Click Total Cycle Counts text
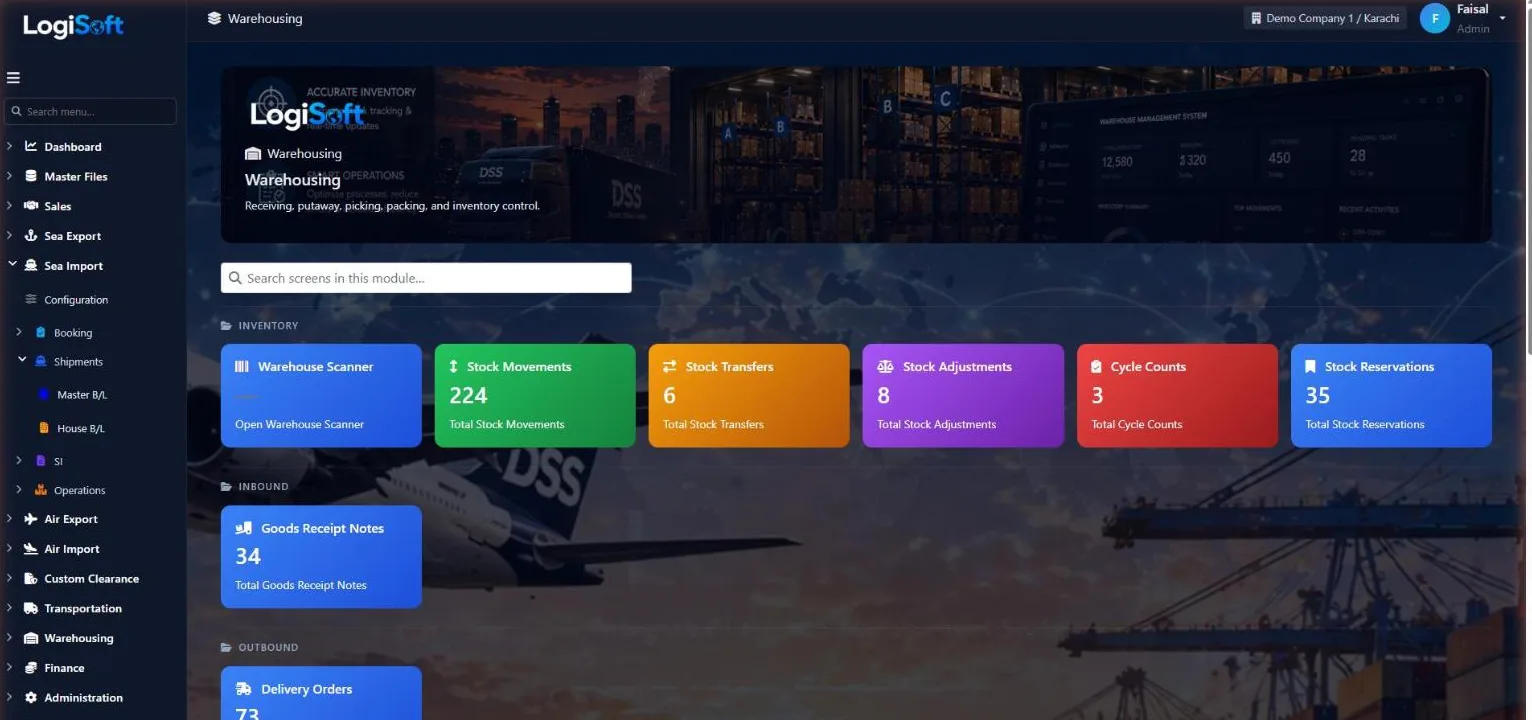 1137,424
